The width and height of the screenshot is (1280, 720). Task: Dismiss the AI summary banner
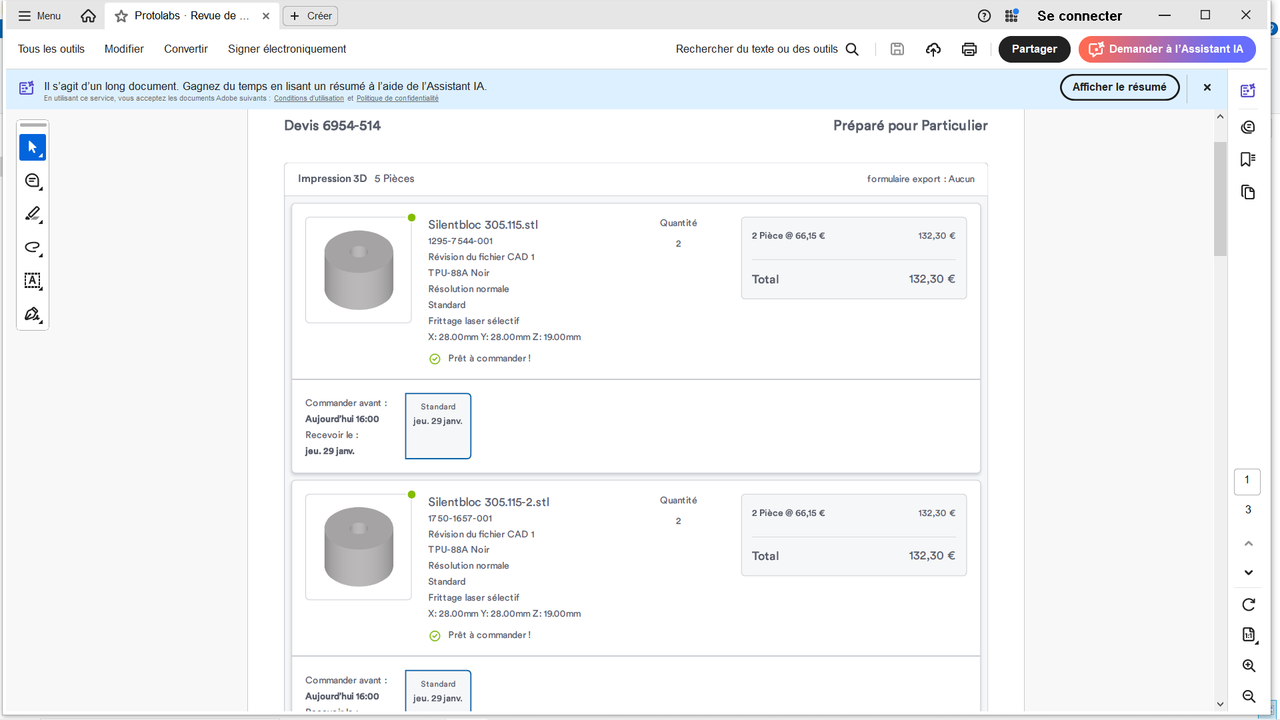(1207, 87)
